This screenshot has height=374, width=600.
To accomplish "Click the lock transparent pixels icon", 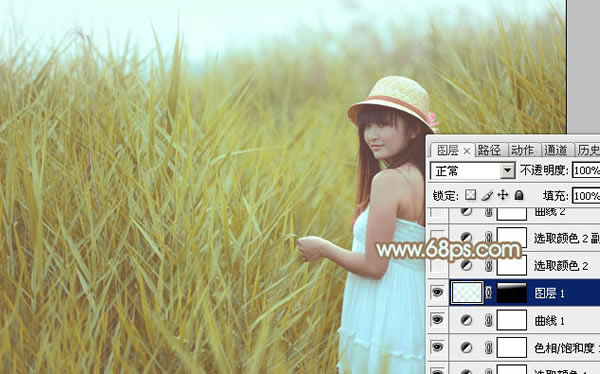I will pos(470,195).
